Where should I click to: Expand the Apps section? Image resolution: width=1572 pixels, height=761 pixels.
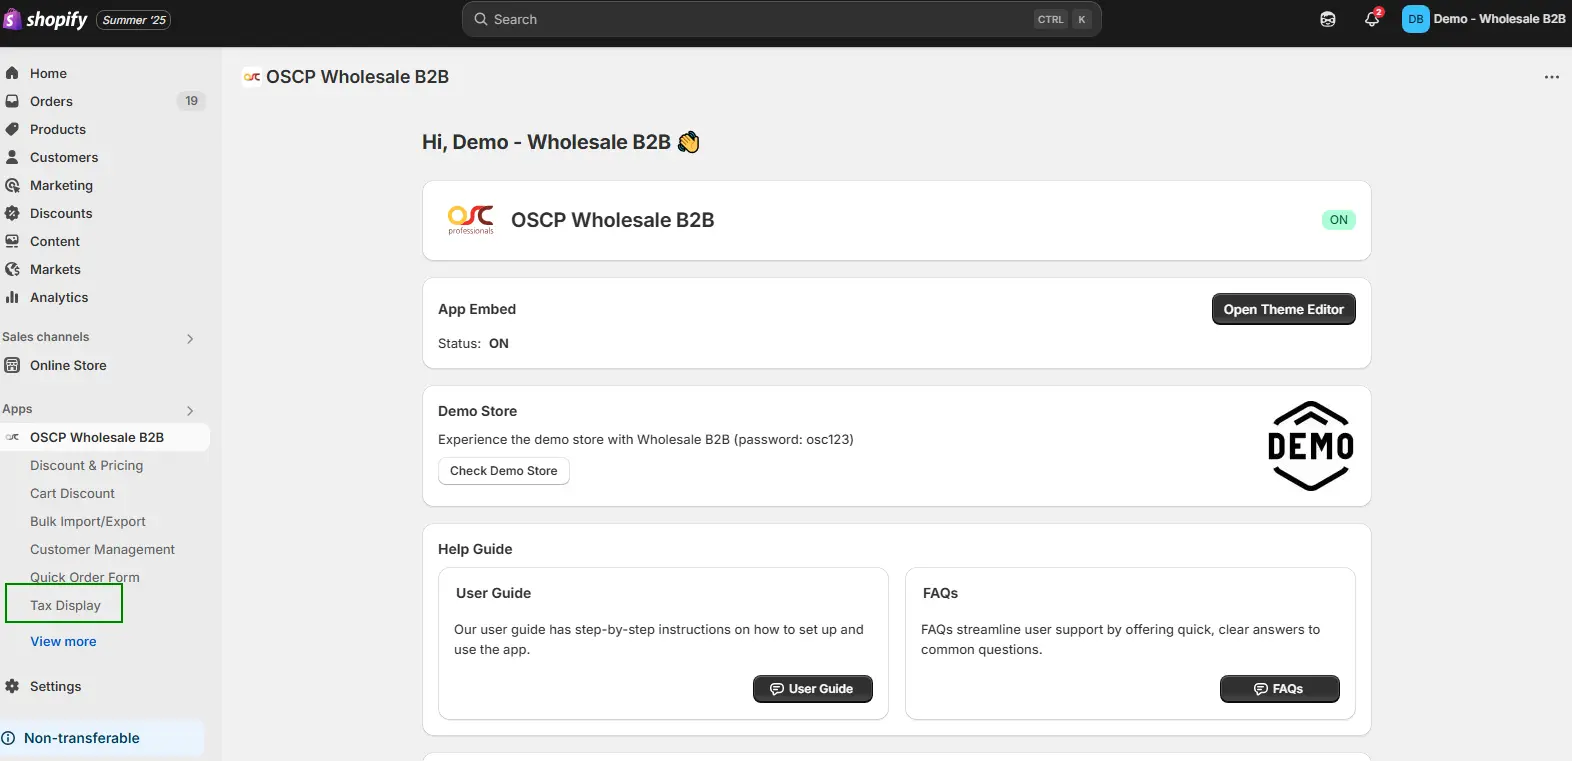tap(190, 410)
